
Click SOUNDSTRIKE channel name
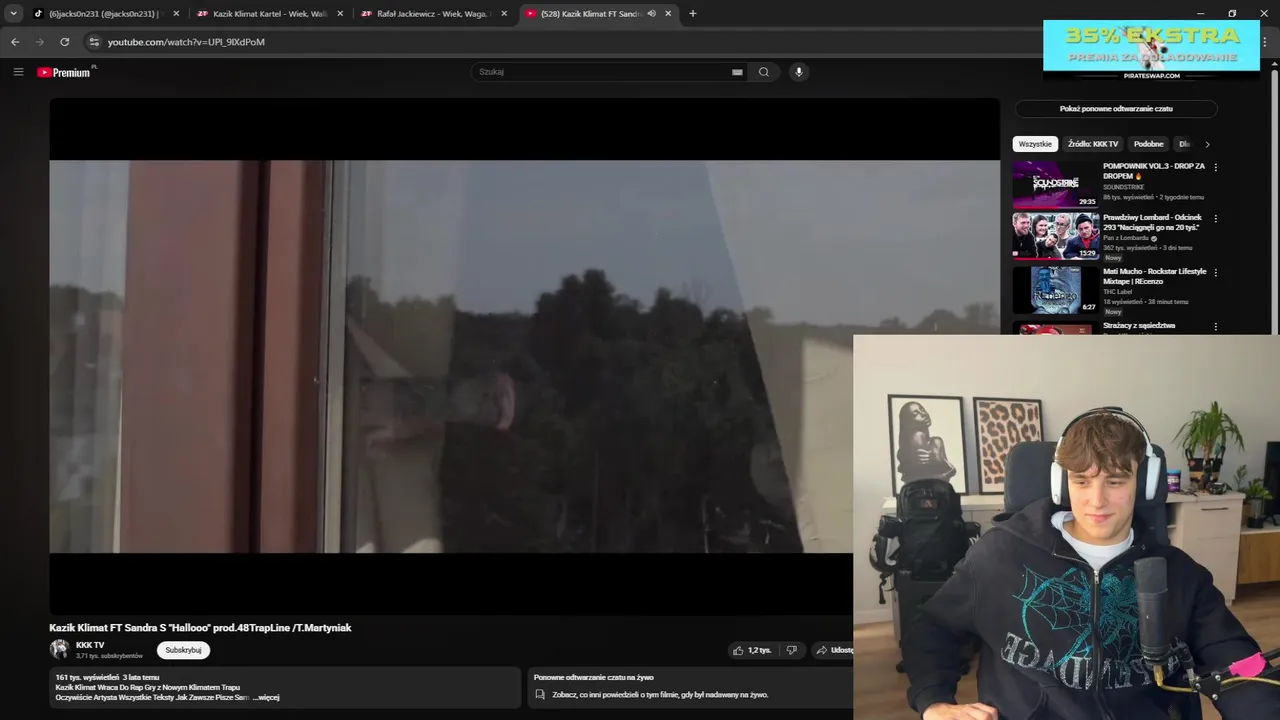pos(1124,187)
